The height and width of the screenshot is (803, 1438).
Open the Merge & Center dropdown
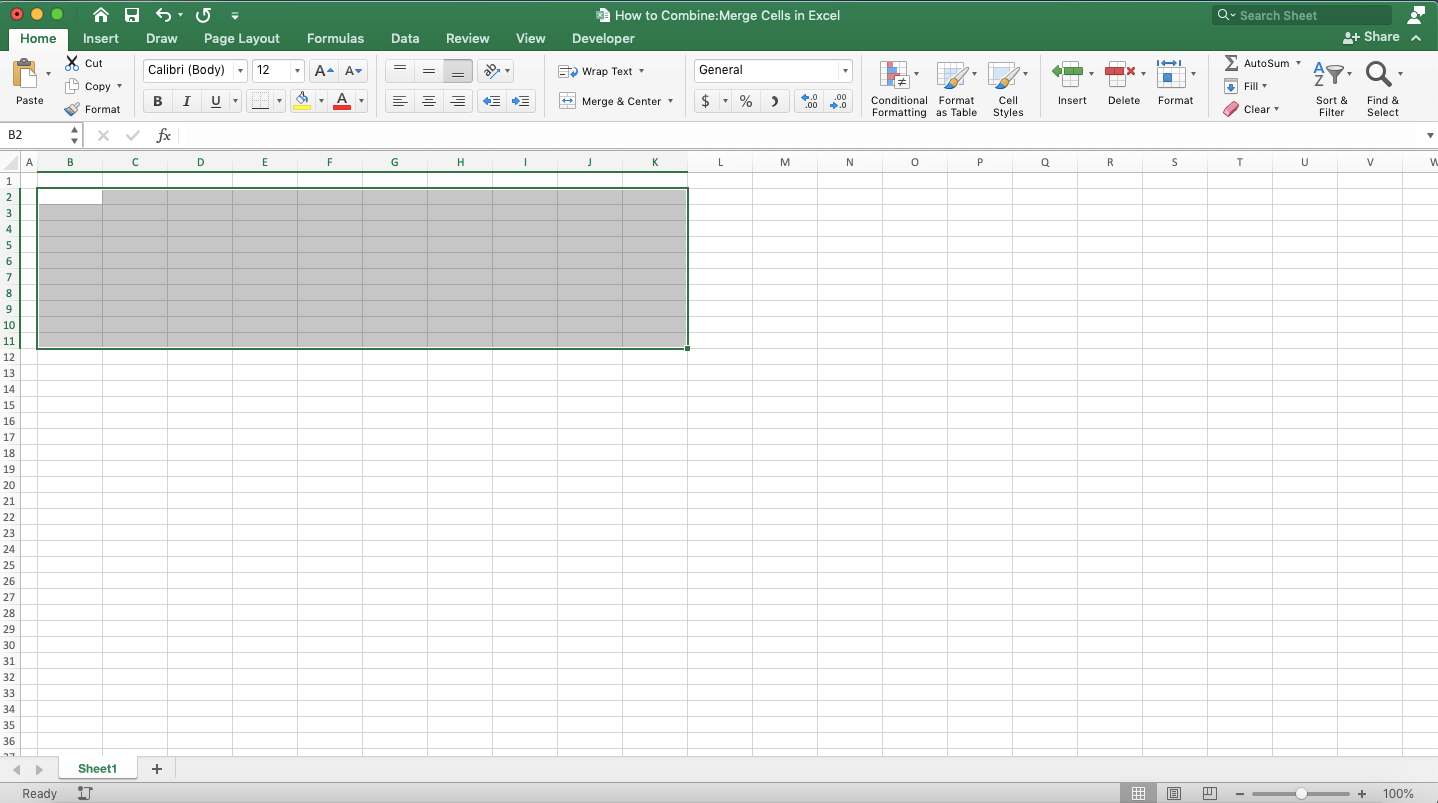click(671, 100)
